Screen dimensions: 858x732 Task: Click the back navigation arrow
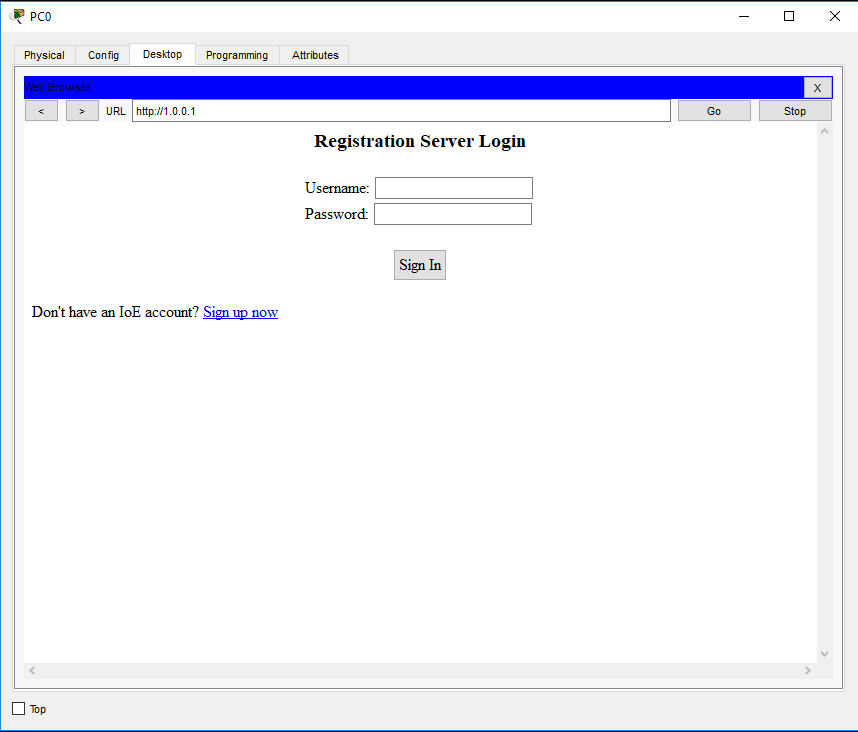(41, 110)
